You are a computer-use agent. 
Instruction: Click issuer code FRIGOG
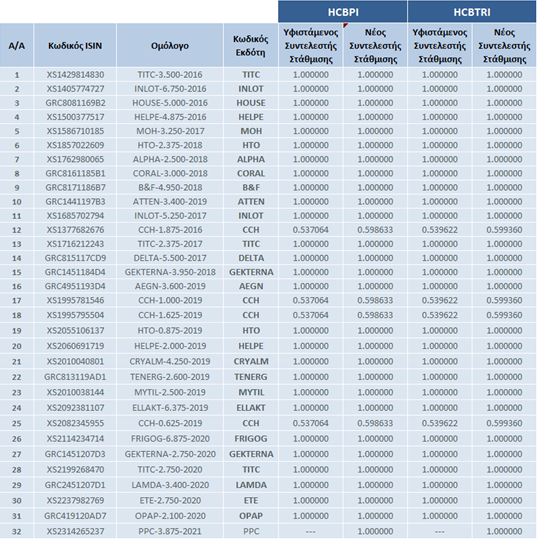tap(251, 439)
